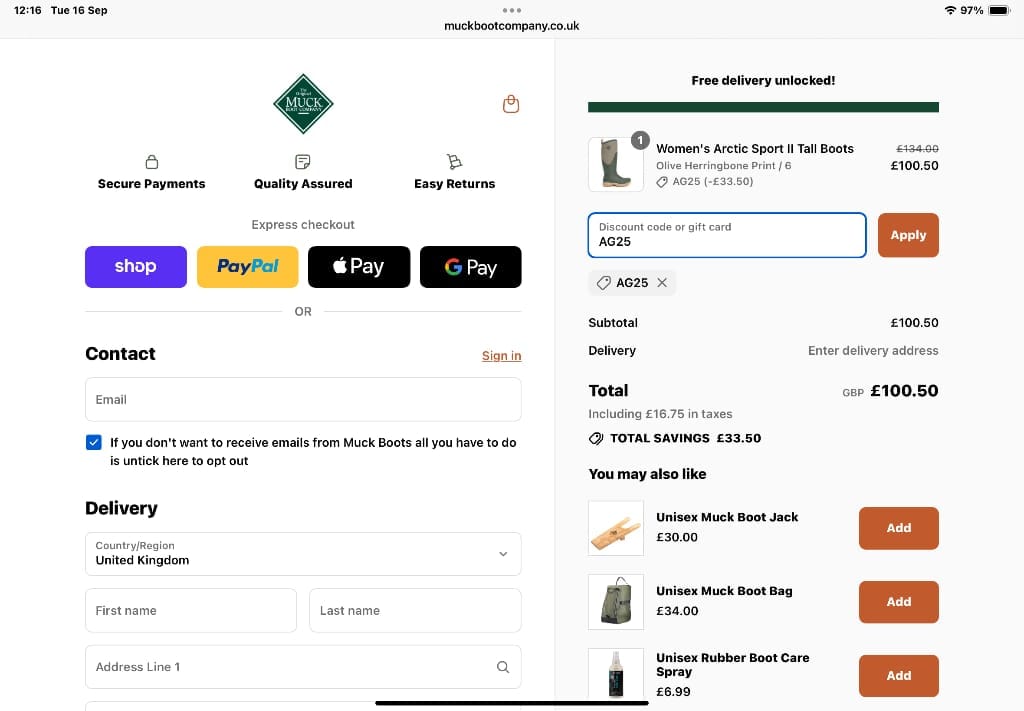
Task: Click the 'Including £16.75 in taxes' text
Action: (x=660, y=414)
